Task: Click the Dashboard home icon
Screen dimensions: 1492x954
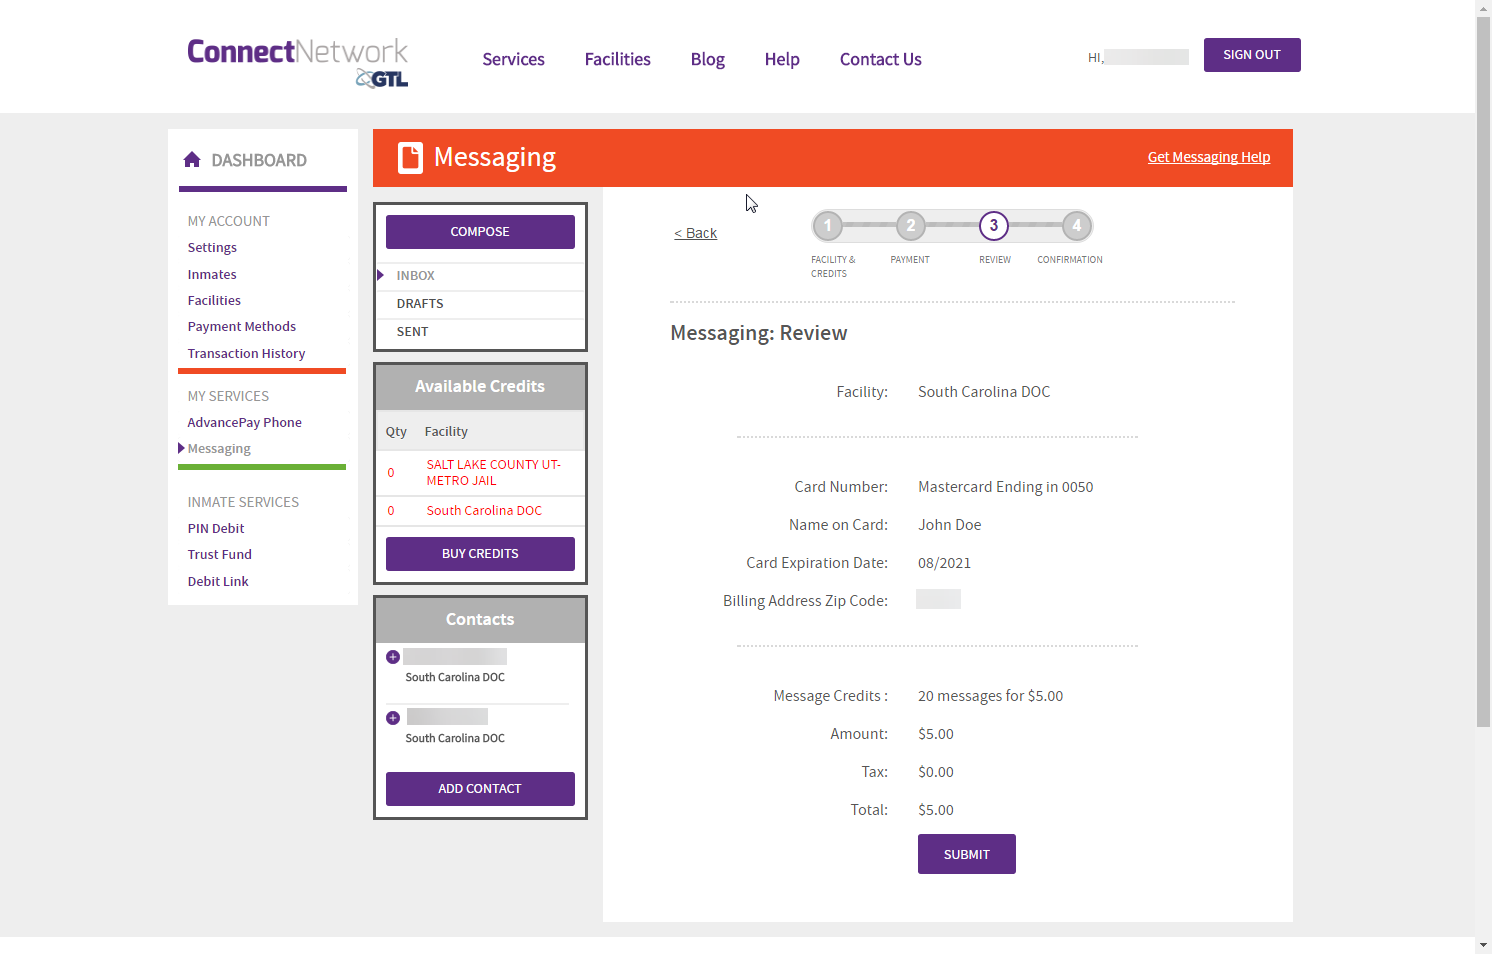Action: [192, 160]
